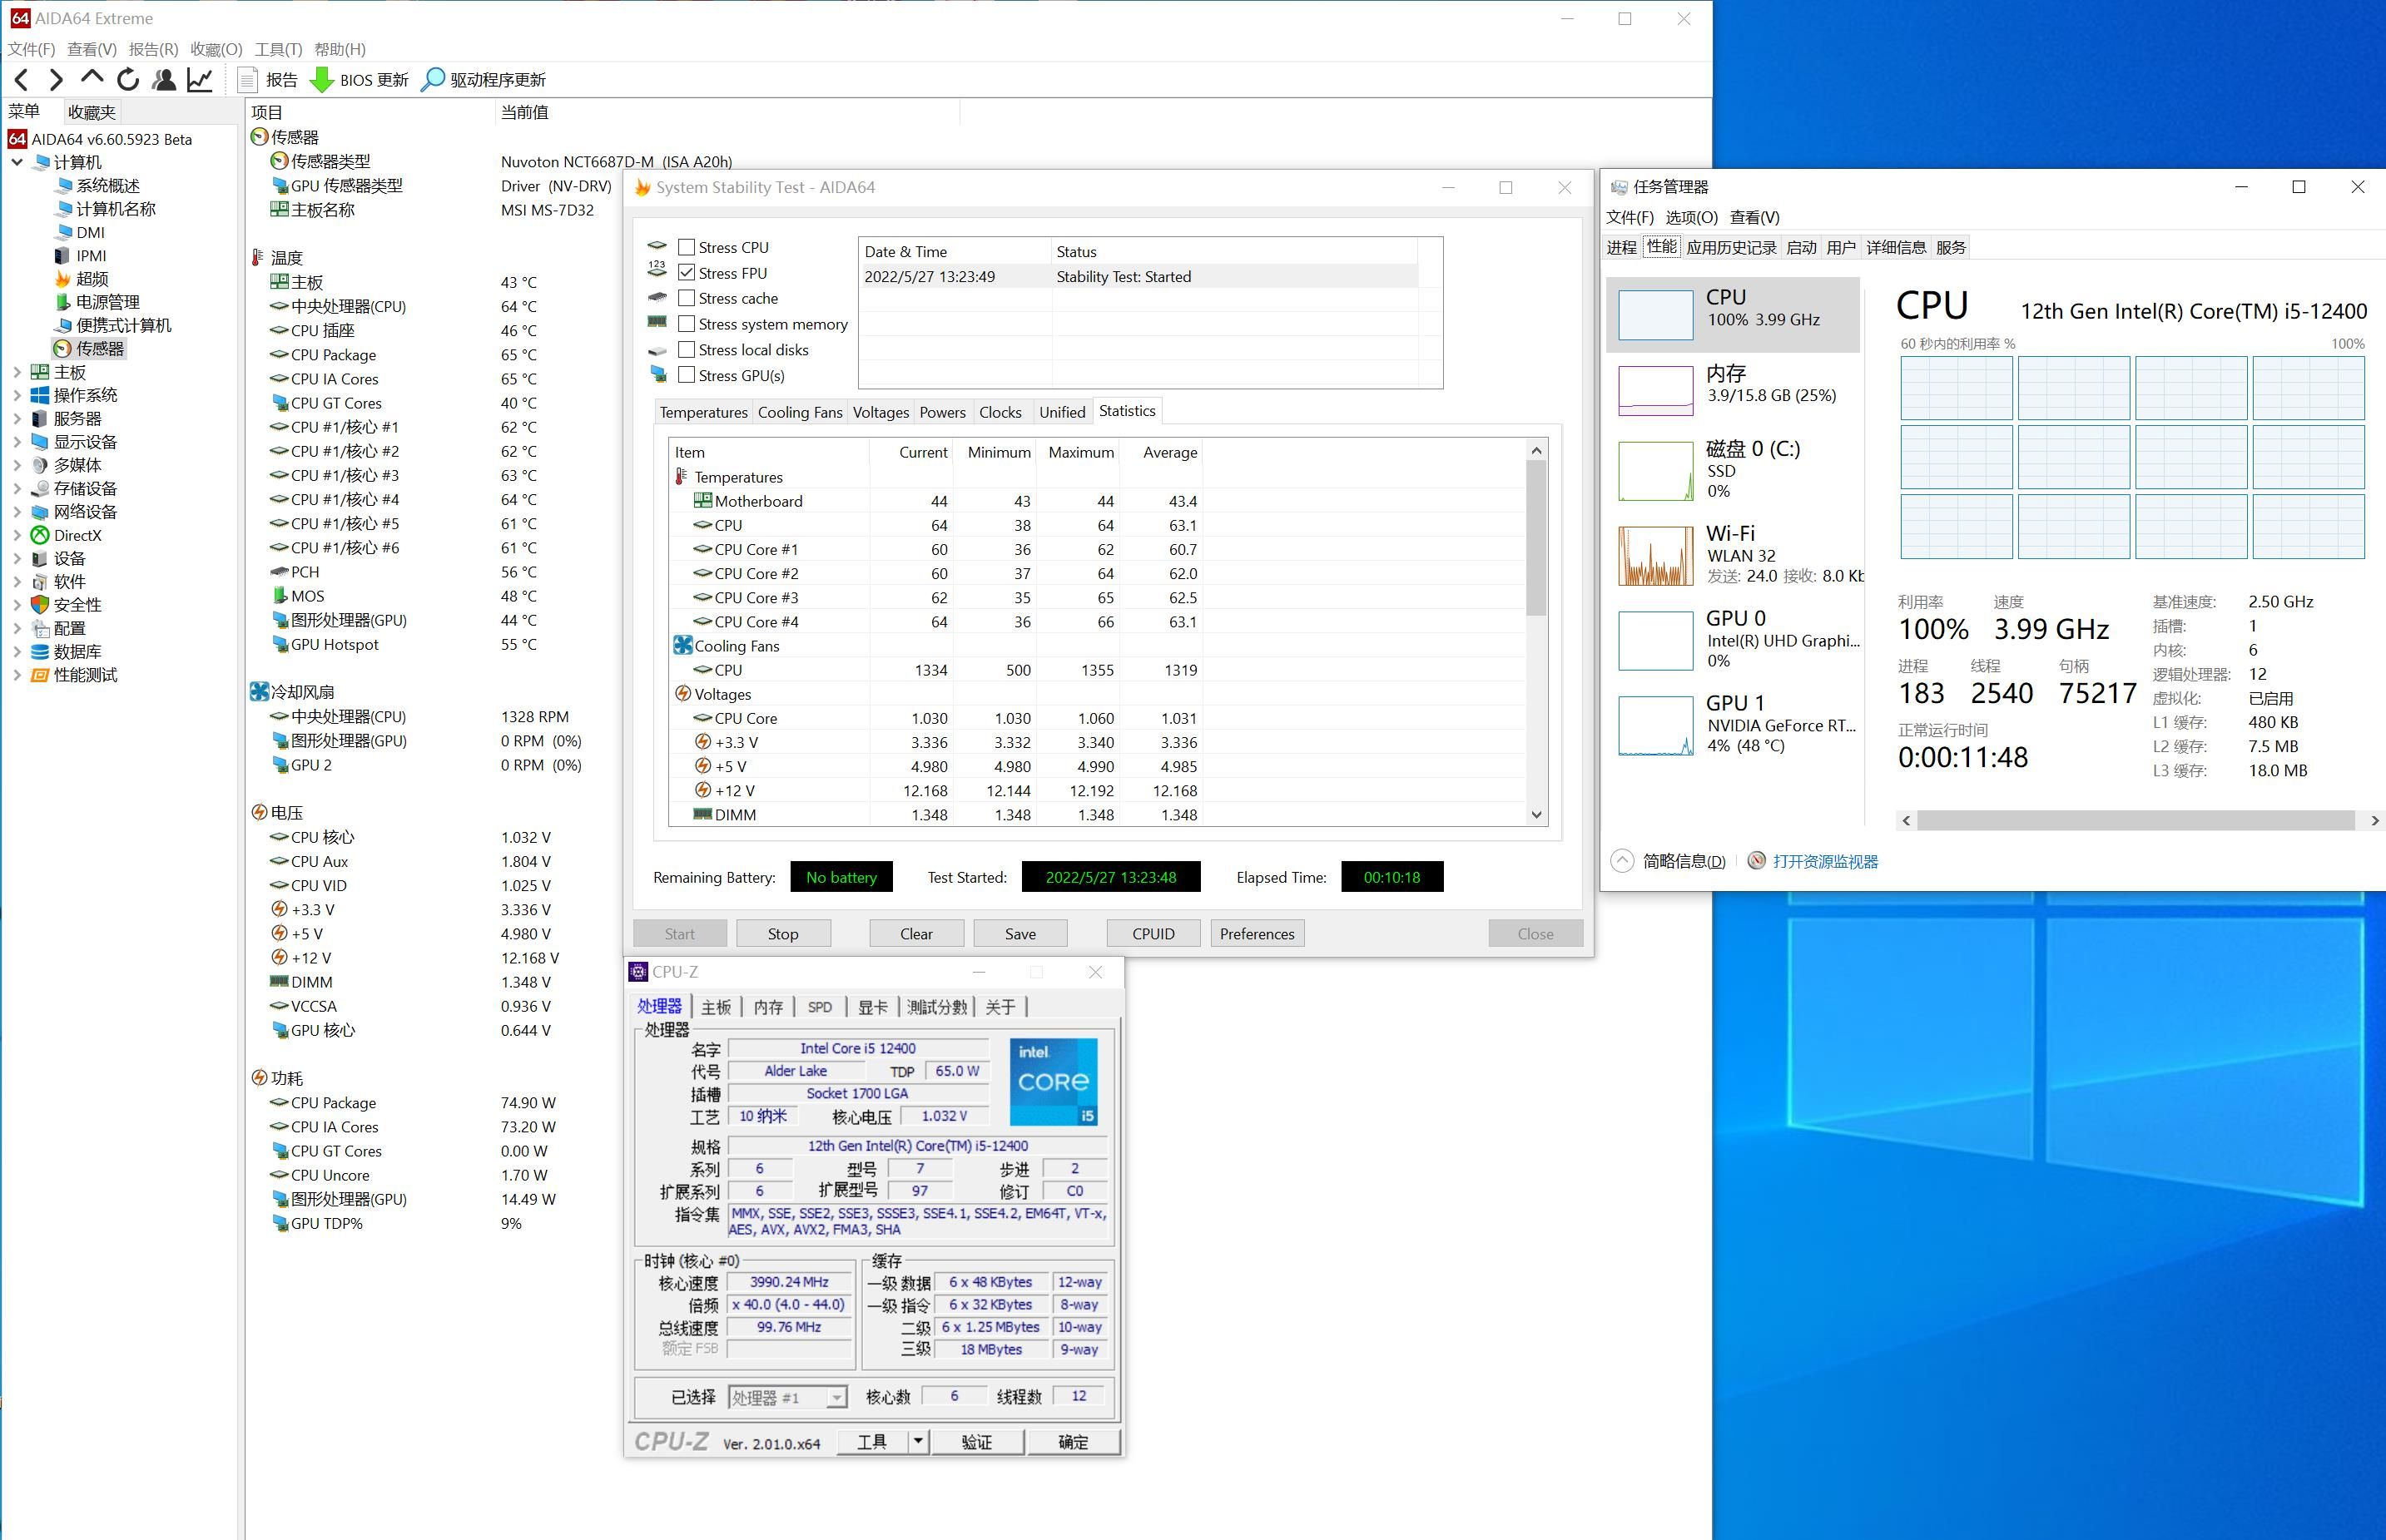Enable Stress system memory checkbox
2386x1540 pixels.
(687, 324)
